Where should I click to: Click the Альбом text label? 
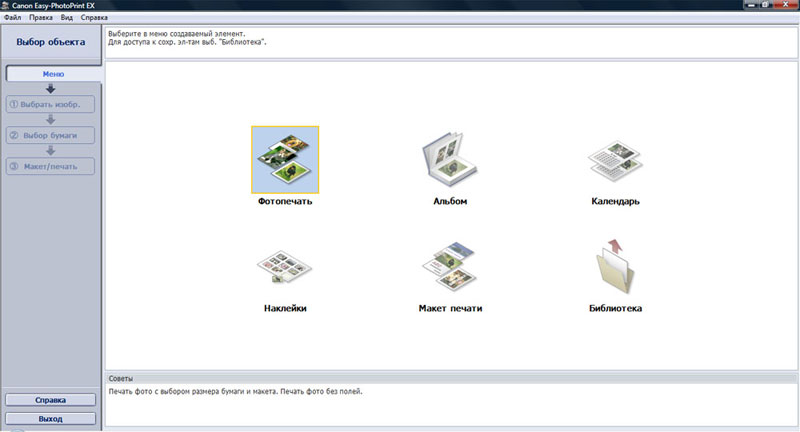click(450, 201)
